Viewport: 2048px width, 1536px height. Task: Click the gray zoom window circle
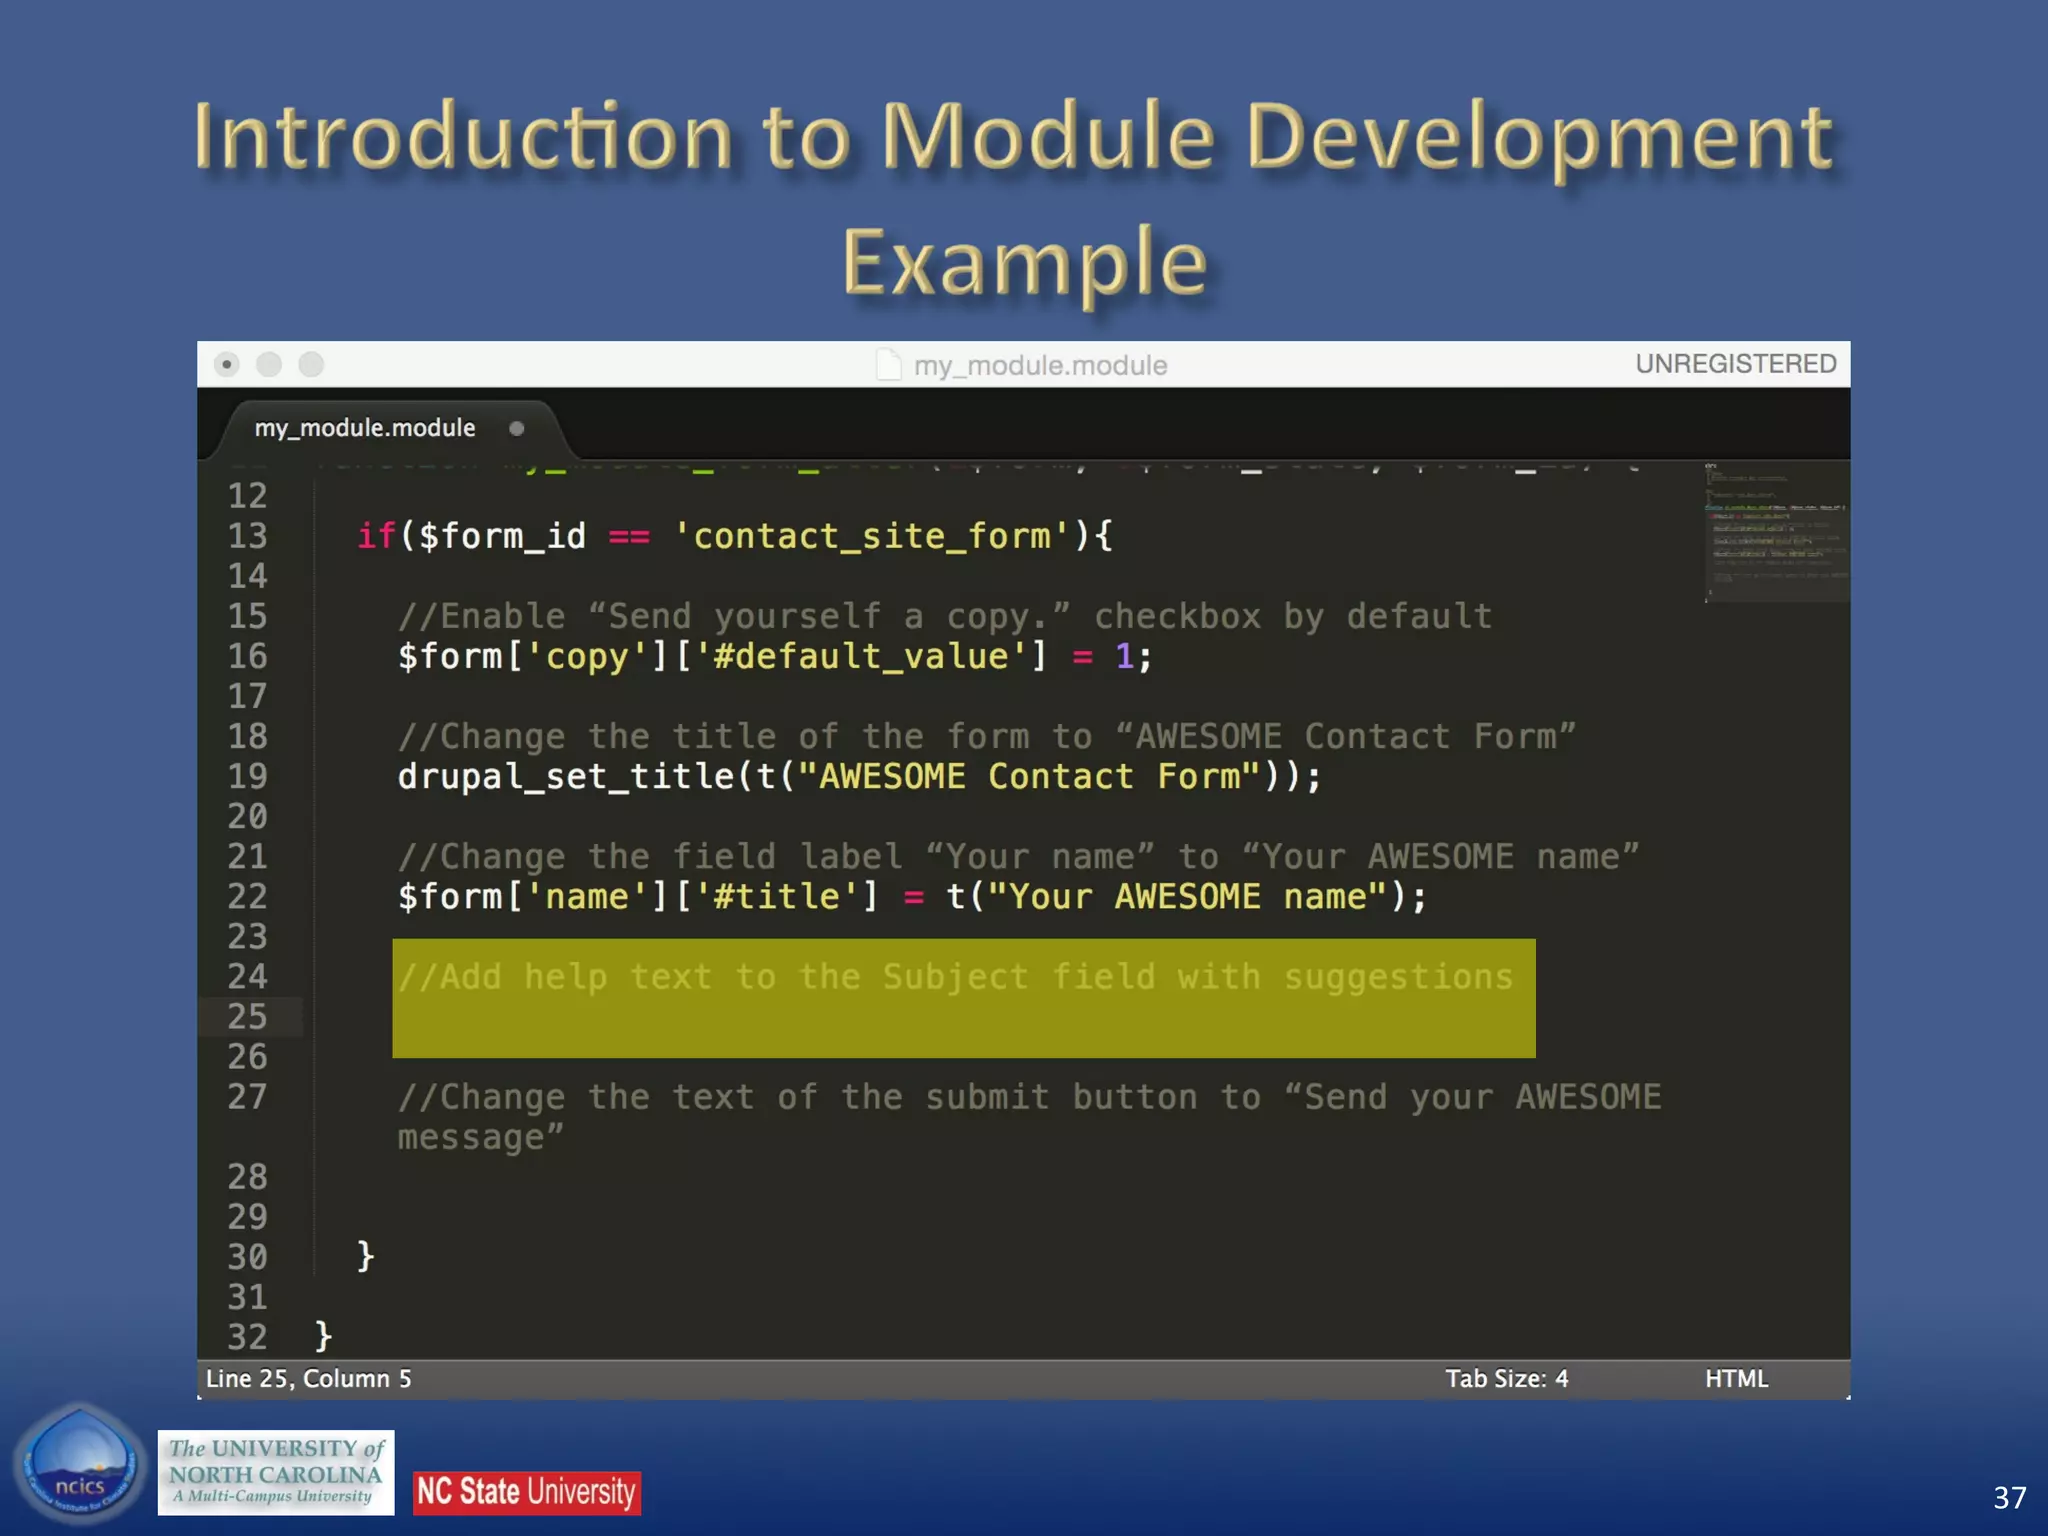pyautogui.click(x=312, y=365)
